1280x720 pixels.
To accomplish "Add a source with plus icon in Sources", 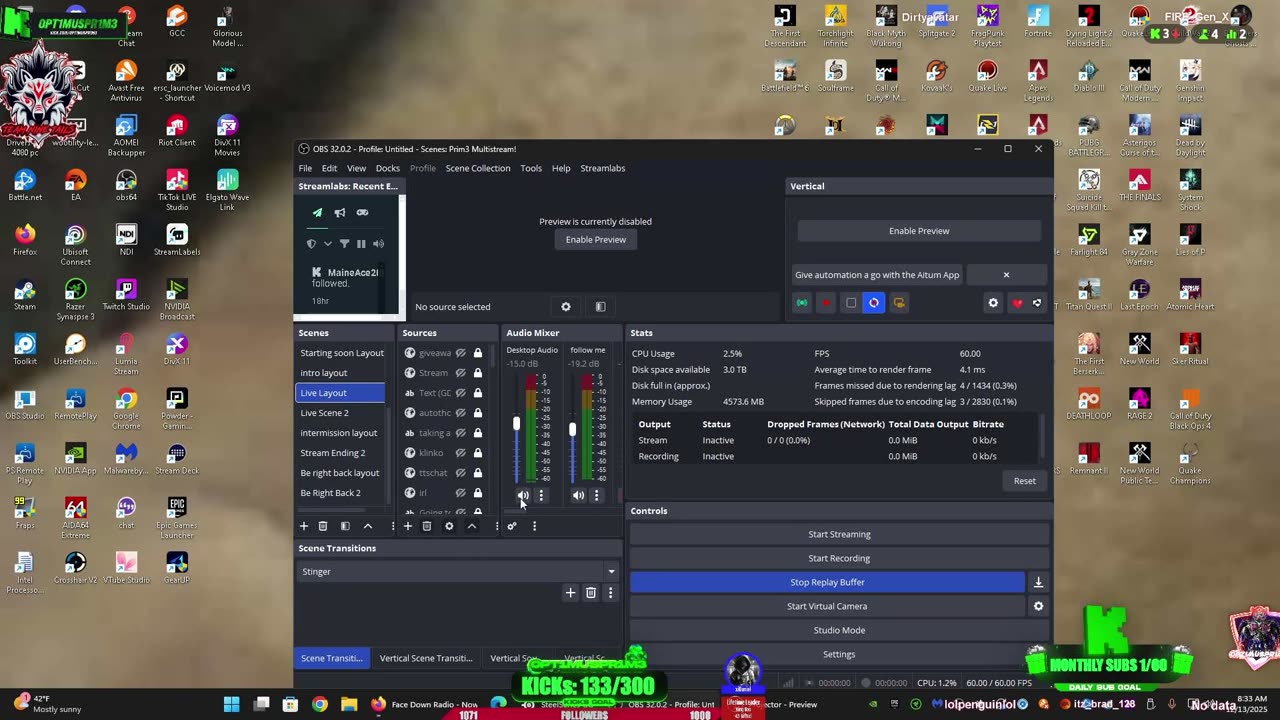I will (x=408, y=526).
